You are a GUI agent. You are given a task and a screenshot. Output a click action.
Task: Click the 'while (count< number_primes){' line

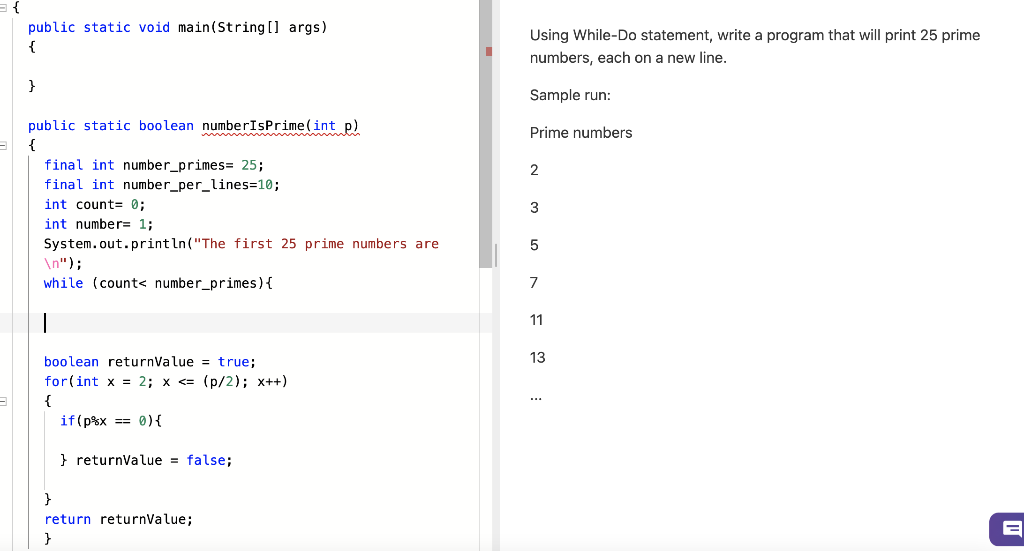pos(158,283)
